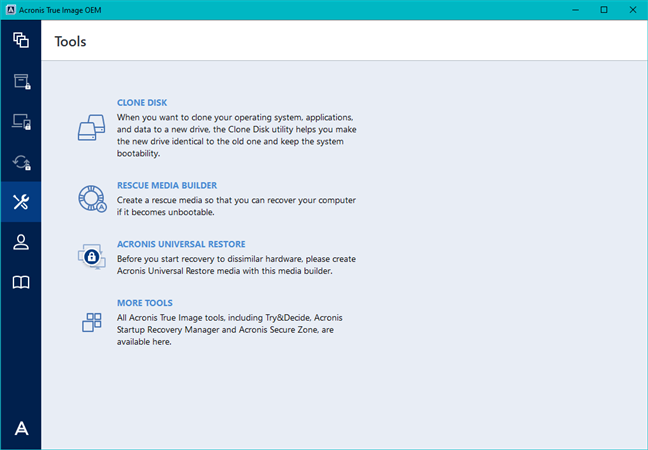Open the MORE TOOLS link

[145, 303]
